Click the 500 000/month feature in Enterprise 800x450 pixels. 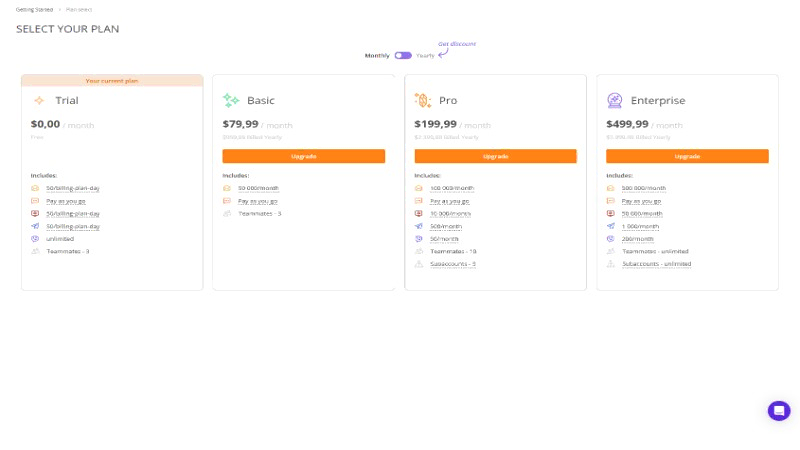point(643,188)
